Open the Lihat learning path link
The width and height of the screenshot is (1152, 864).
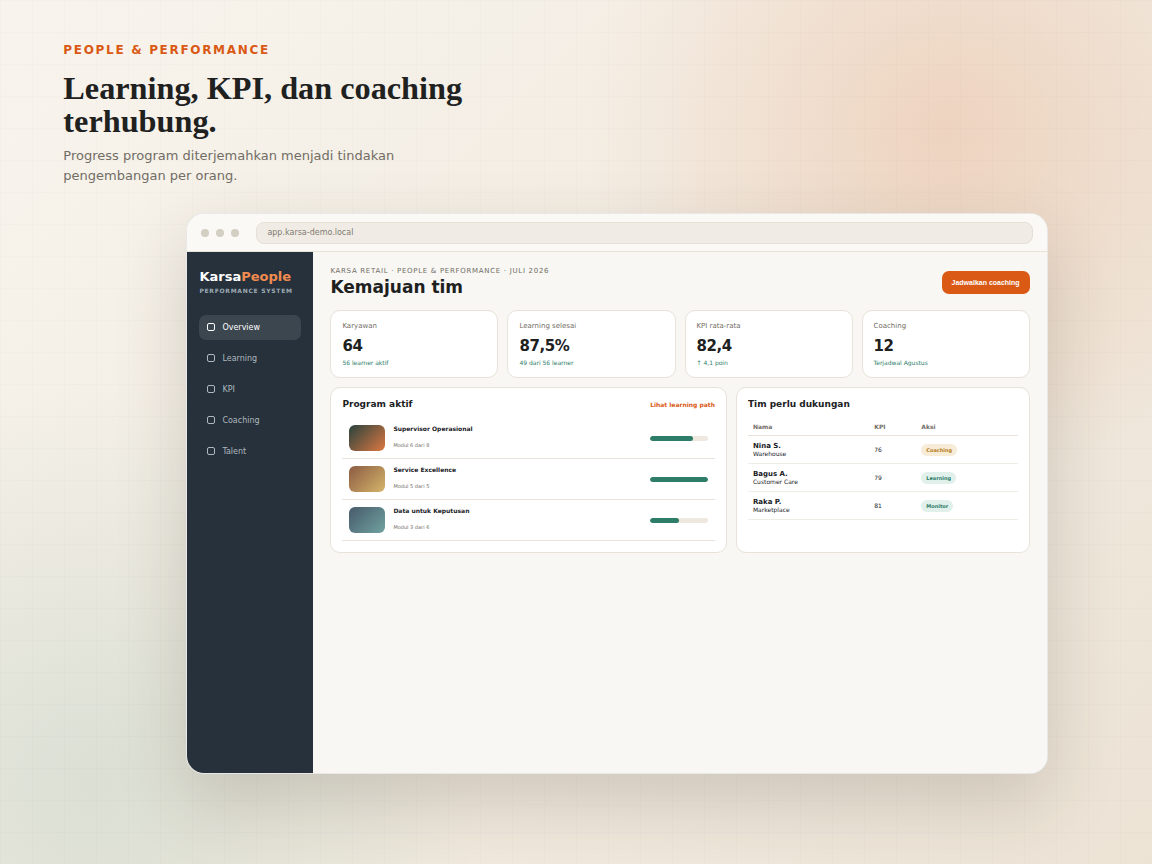(x=682, y=405)
